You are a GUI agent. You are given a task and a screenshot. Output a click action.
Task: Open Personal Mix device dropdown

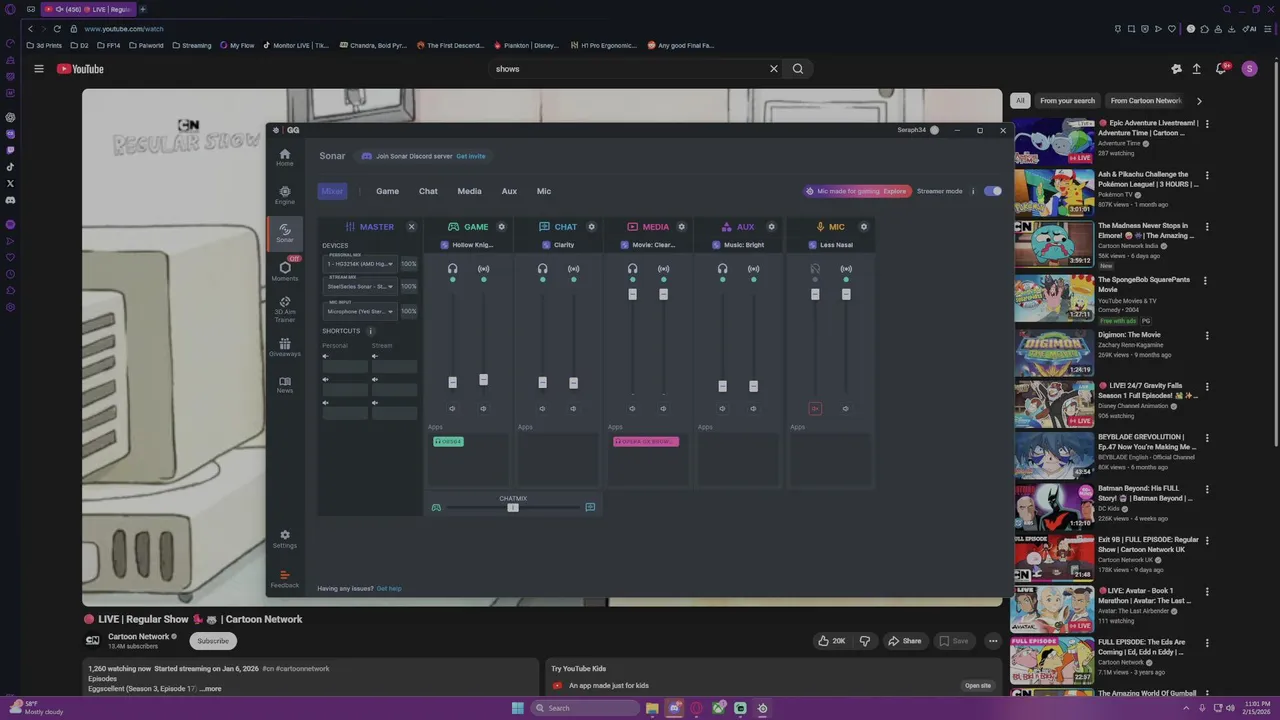click(x=360, y=264)
